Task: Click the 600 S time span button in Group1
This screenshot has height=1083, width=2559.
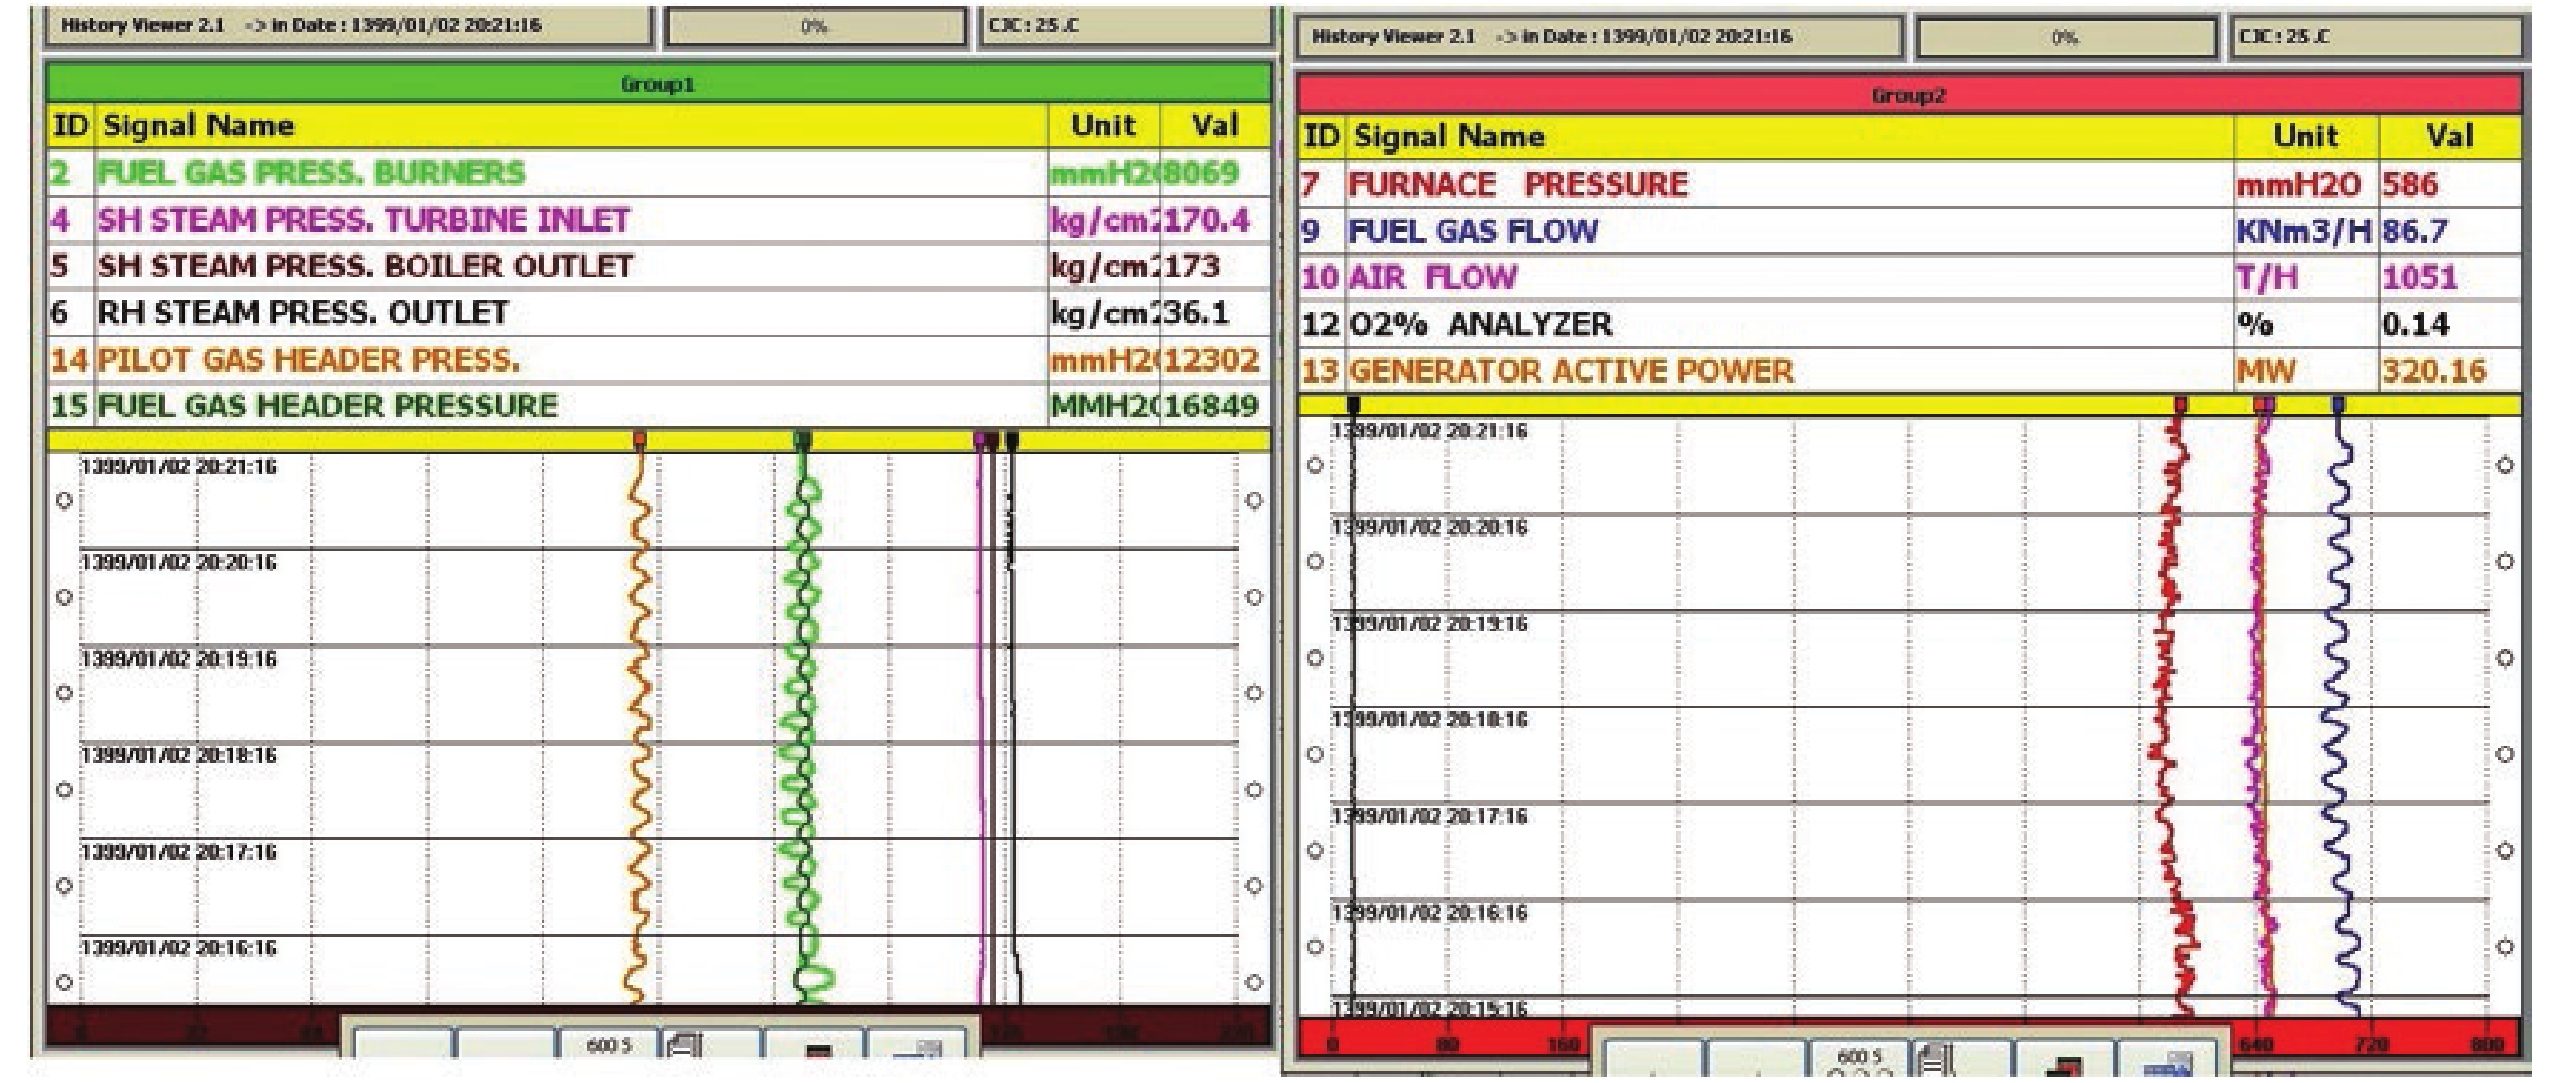Action: point(608,1046)
